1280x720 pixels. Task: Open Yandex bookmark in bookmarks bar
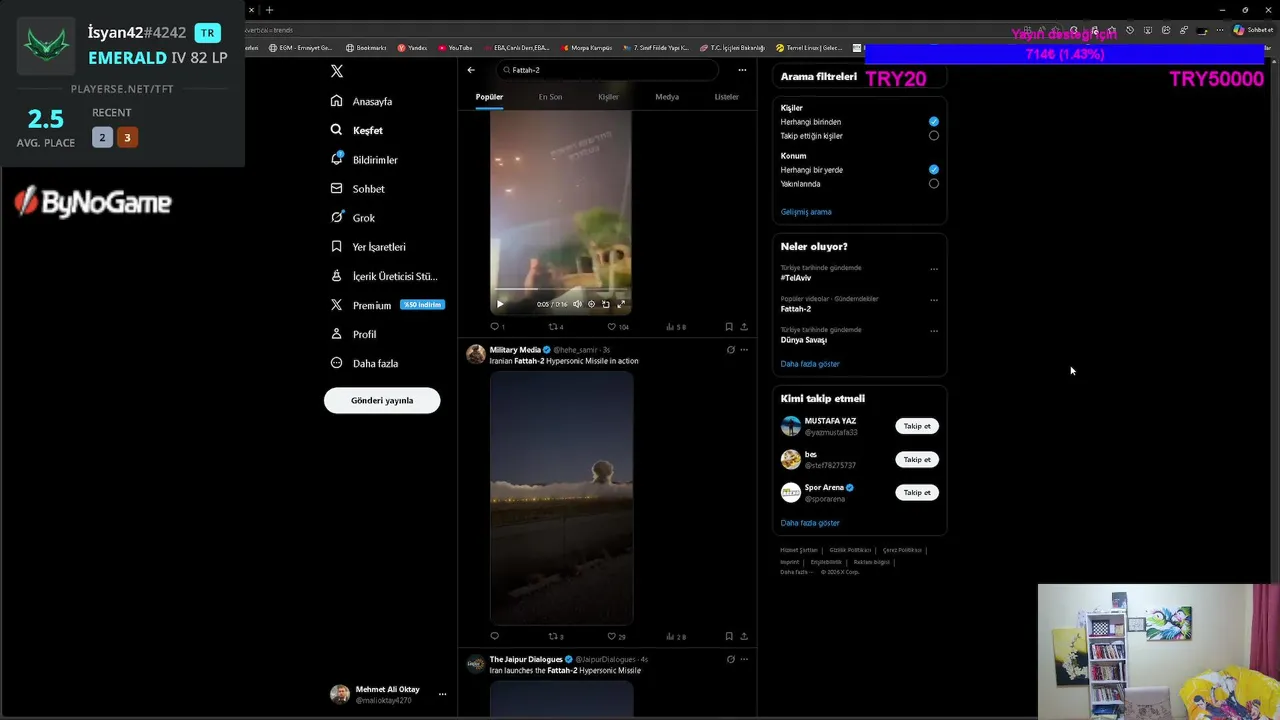point(413,47)
